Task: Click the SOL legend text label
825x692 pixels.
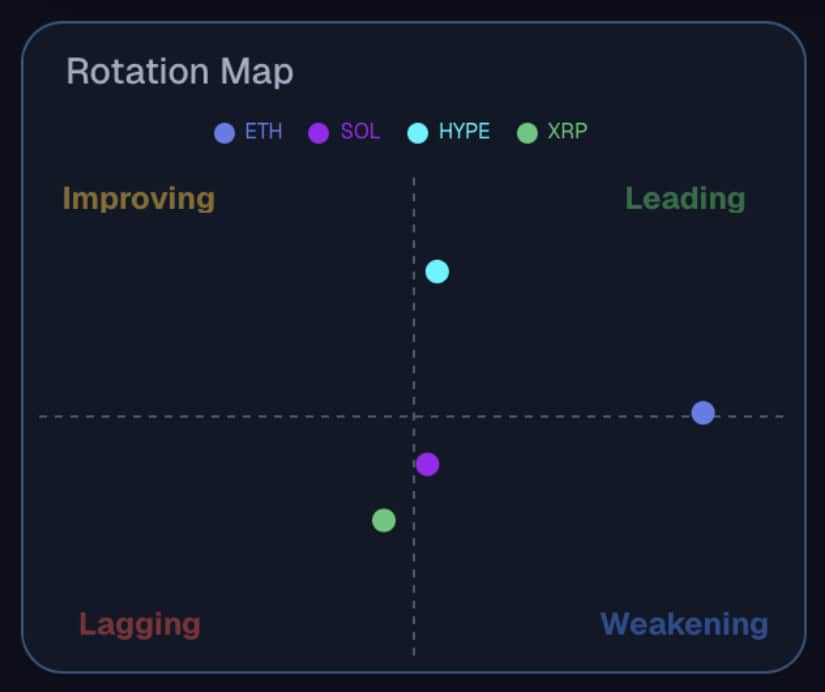Action: coord(360,131)
